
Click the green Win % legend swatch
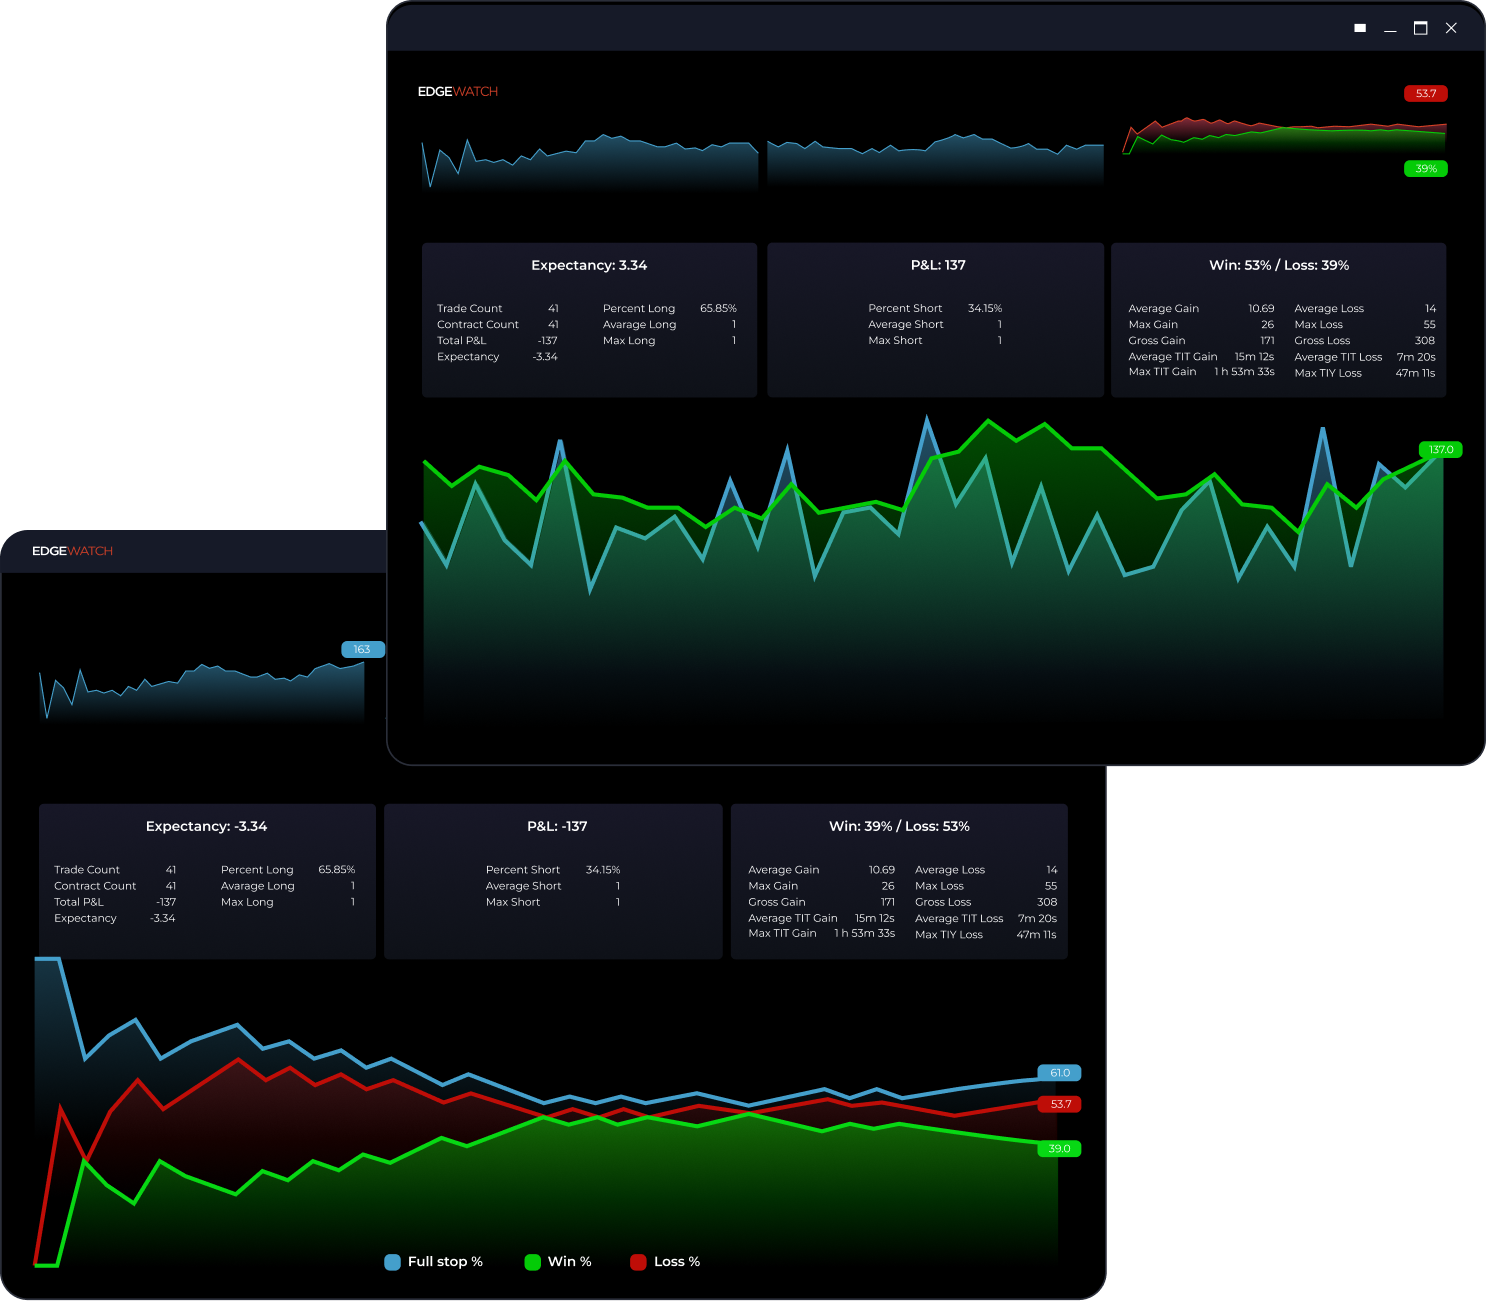[533, 1262]
